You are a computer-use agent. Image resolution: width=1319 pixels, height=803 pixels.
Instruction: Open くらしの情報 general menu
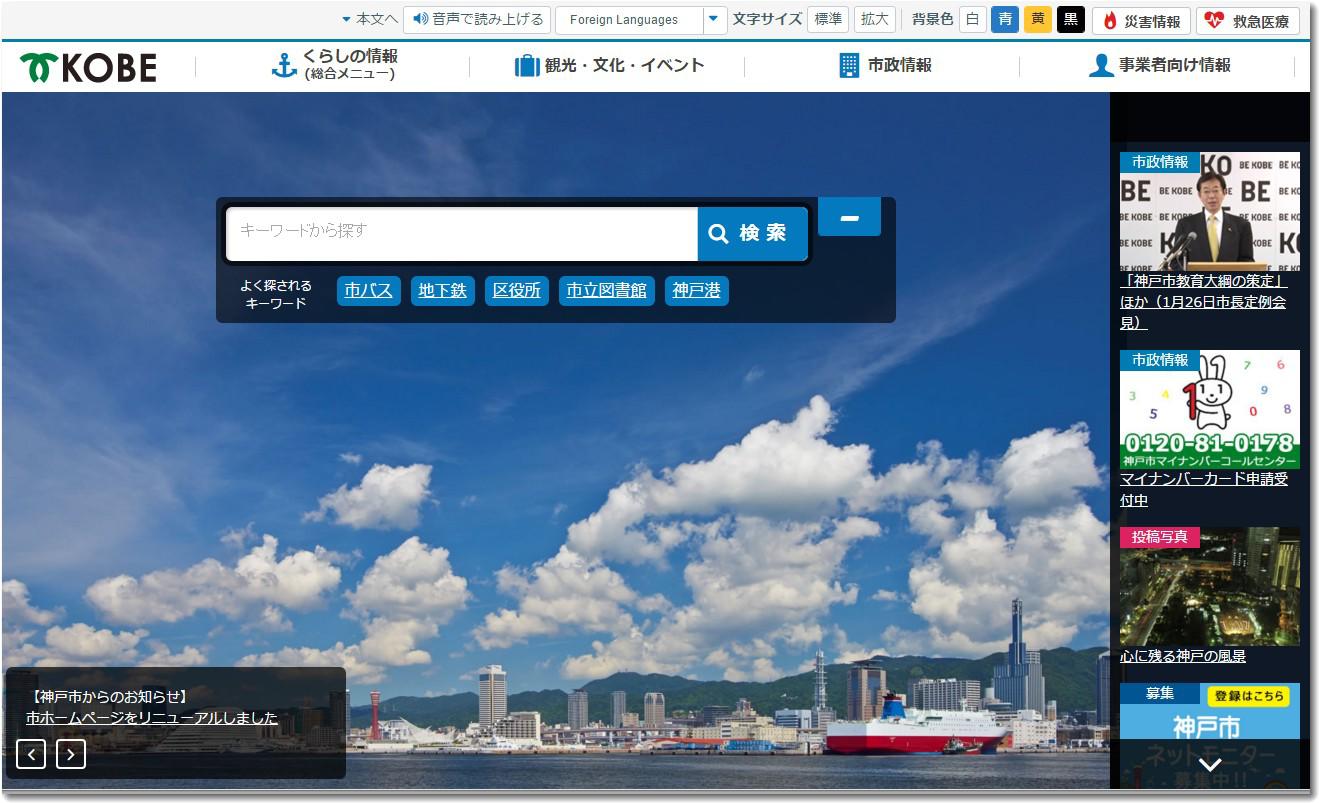pyautogui.click(x=334, y=65)
